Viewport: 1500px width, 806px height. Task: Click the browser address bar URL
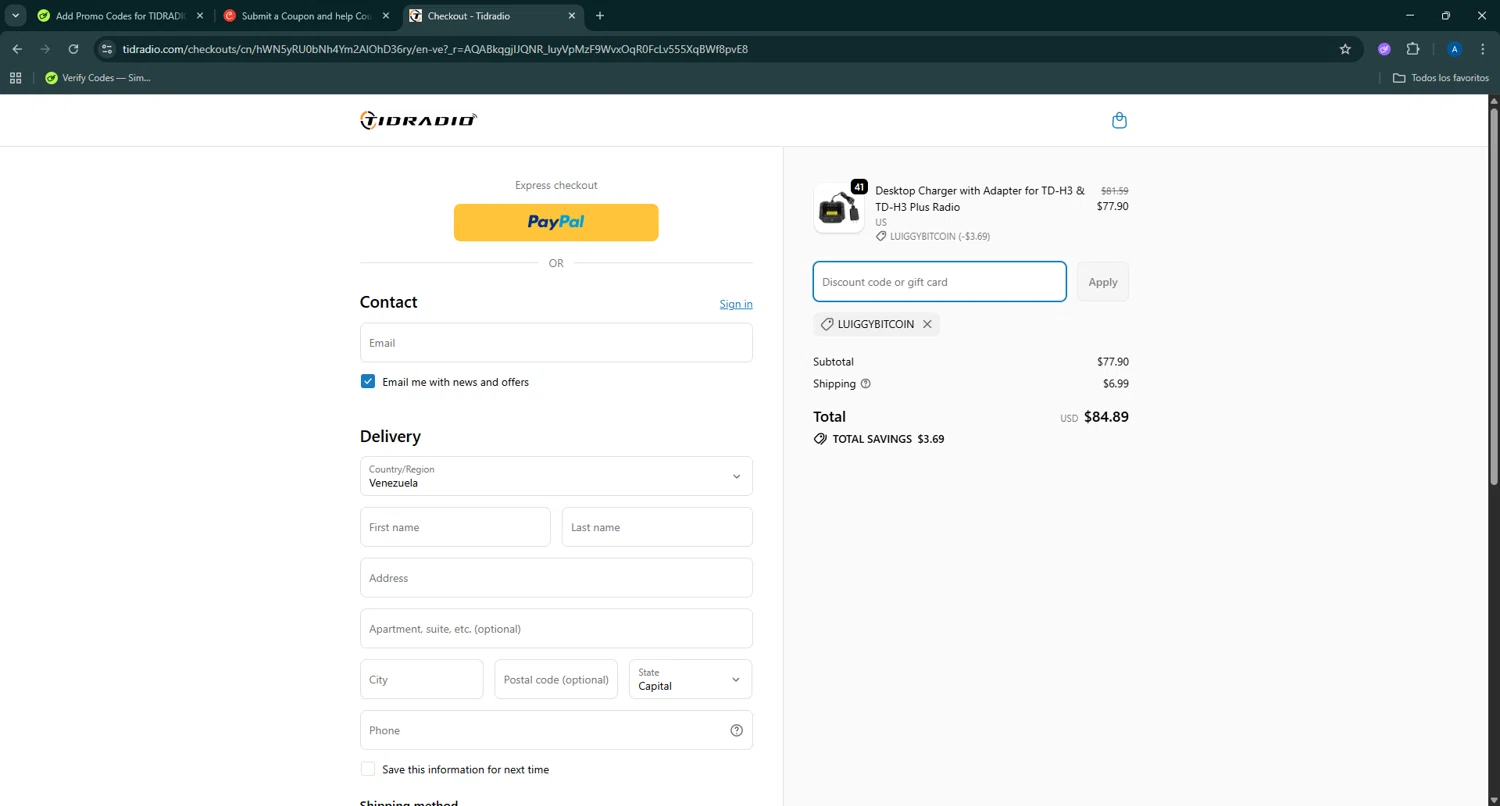point(435,49)
